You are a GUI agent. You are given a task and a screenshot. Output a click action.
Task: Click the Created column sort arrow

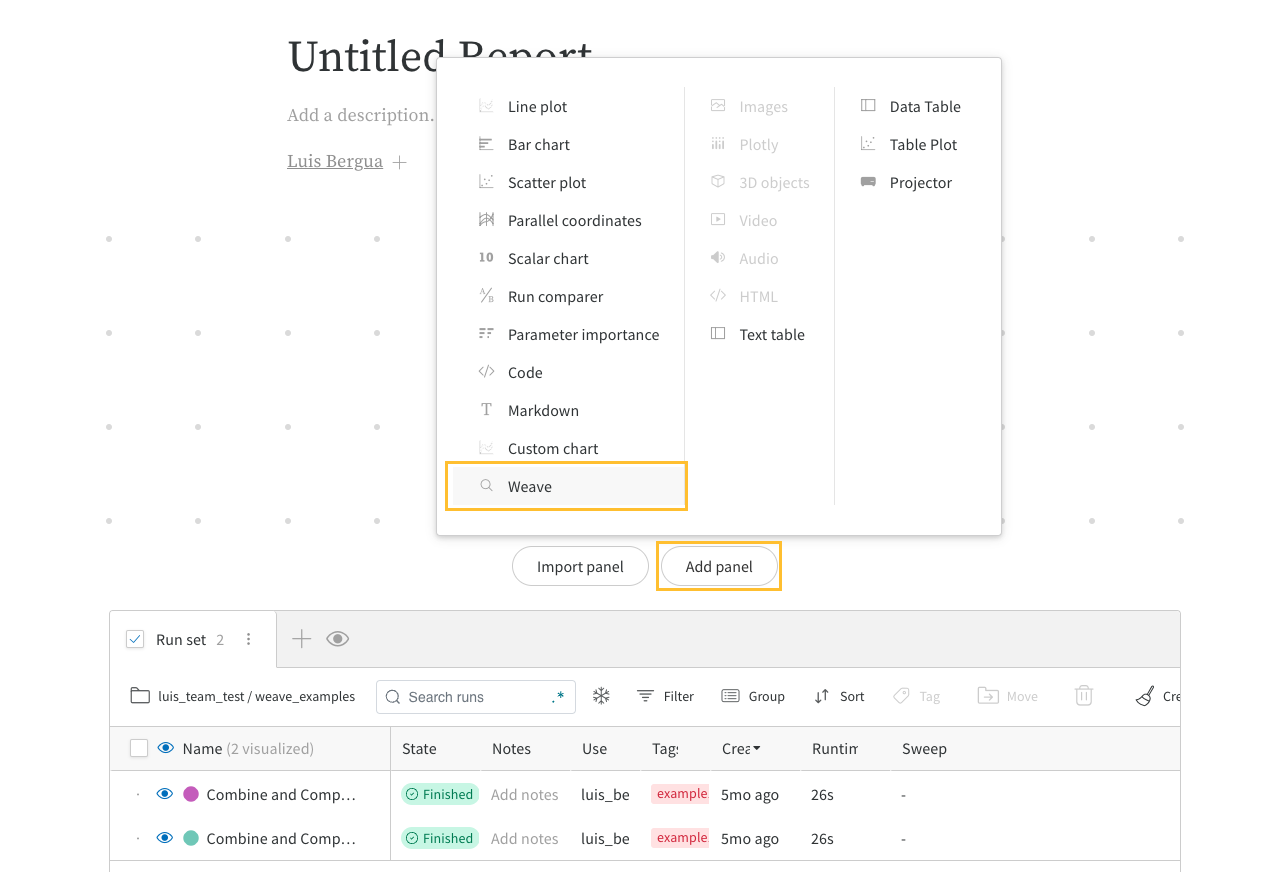tap(757, 749)
